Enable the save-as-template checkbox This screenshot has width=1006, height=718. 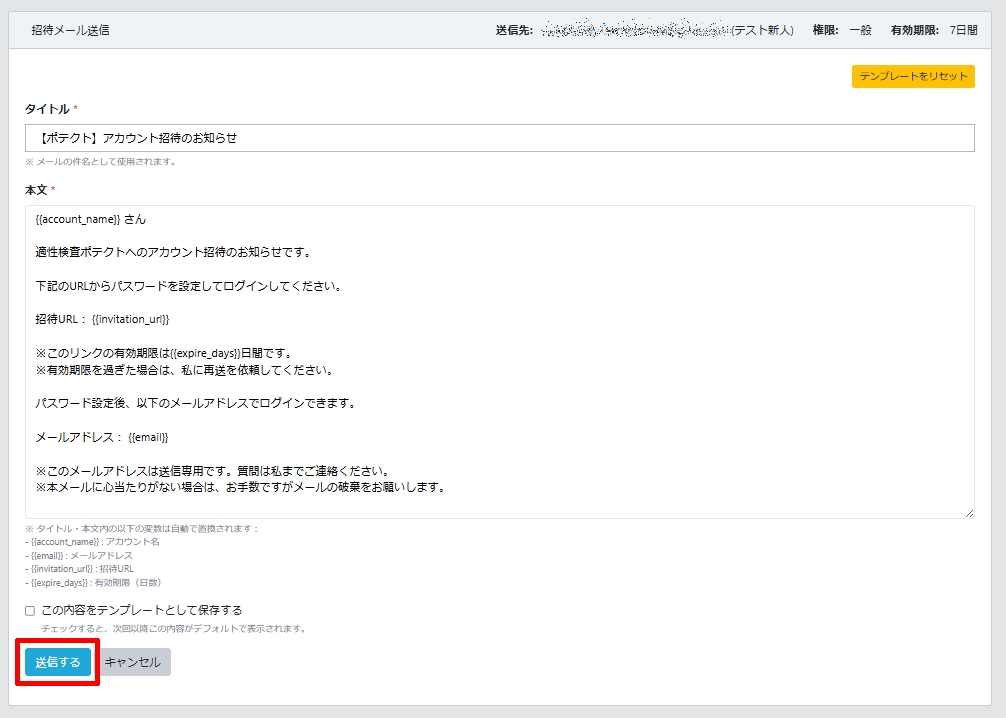pyautogui.click(x=30, y=611)
